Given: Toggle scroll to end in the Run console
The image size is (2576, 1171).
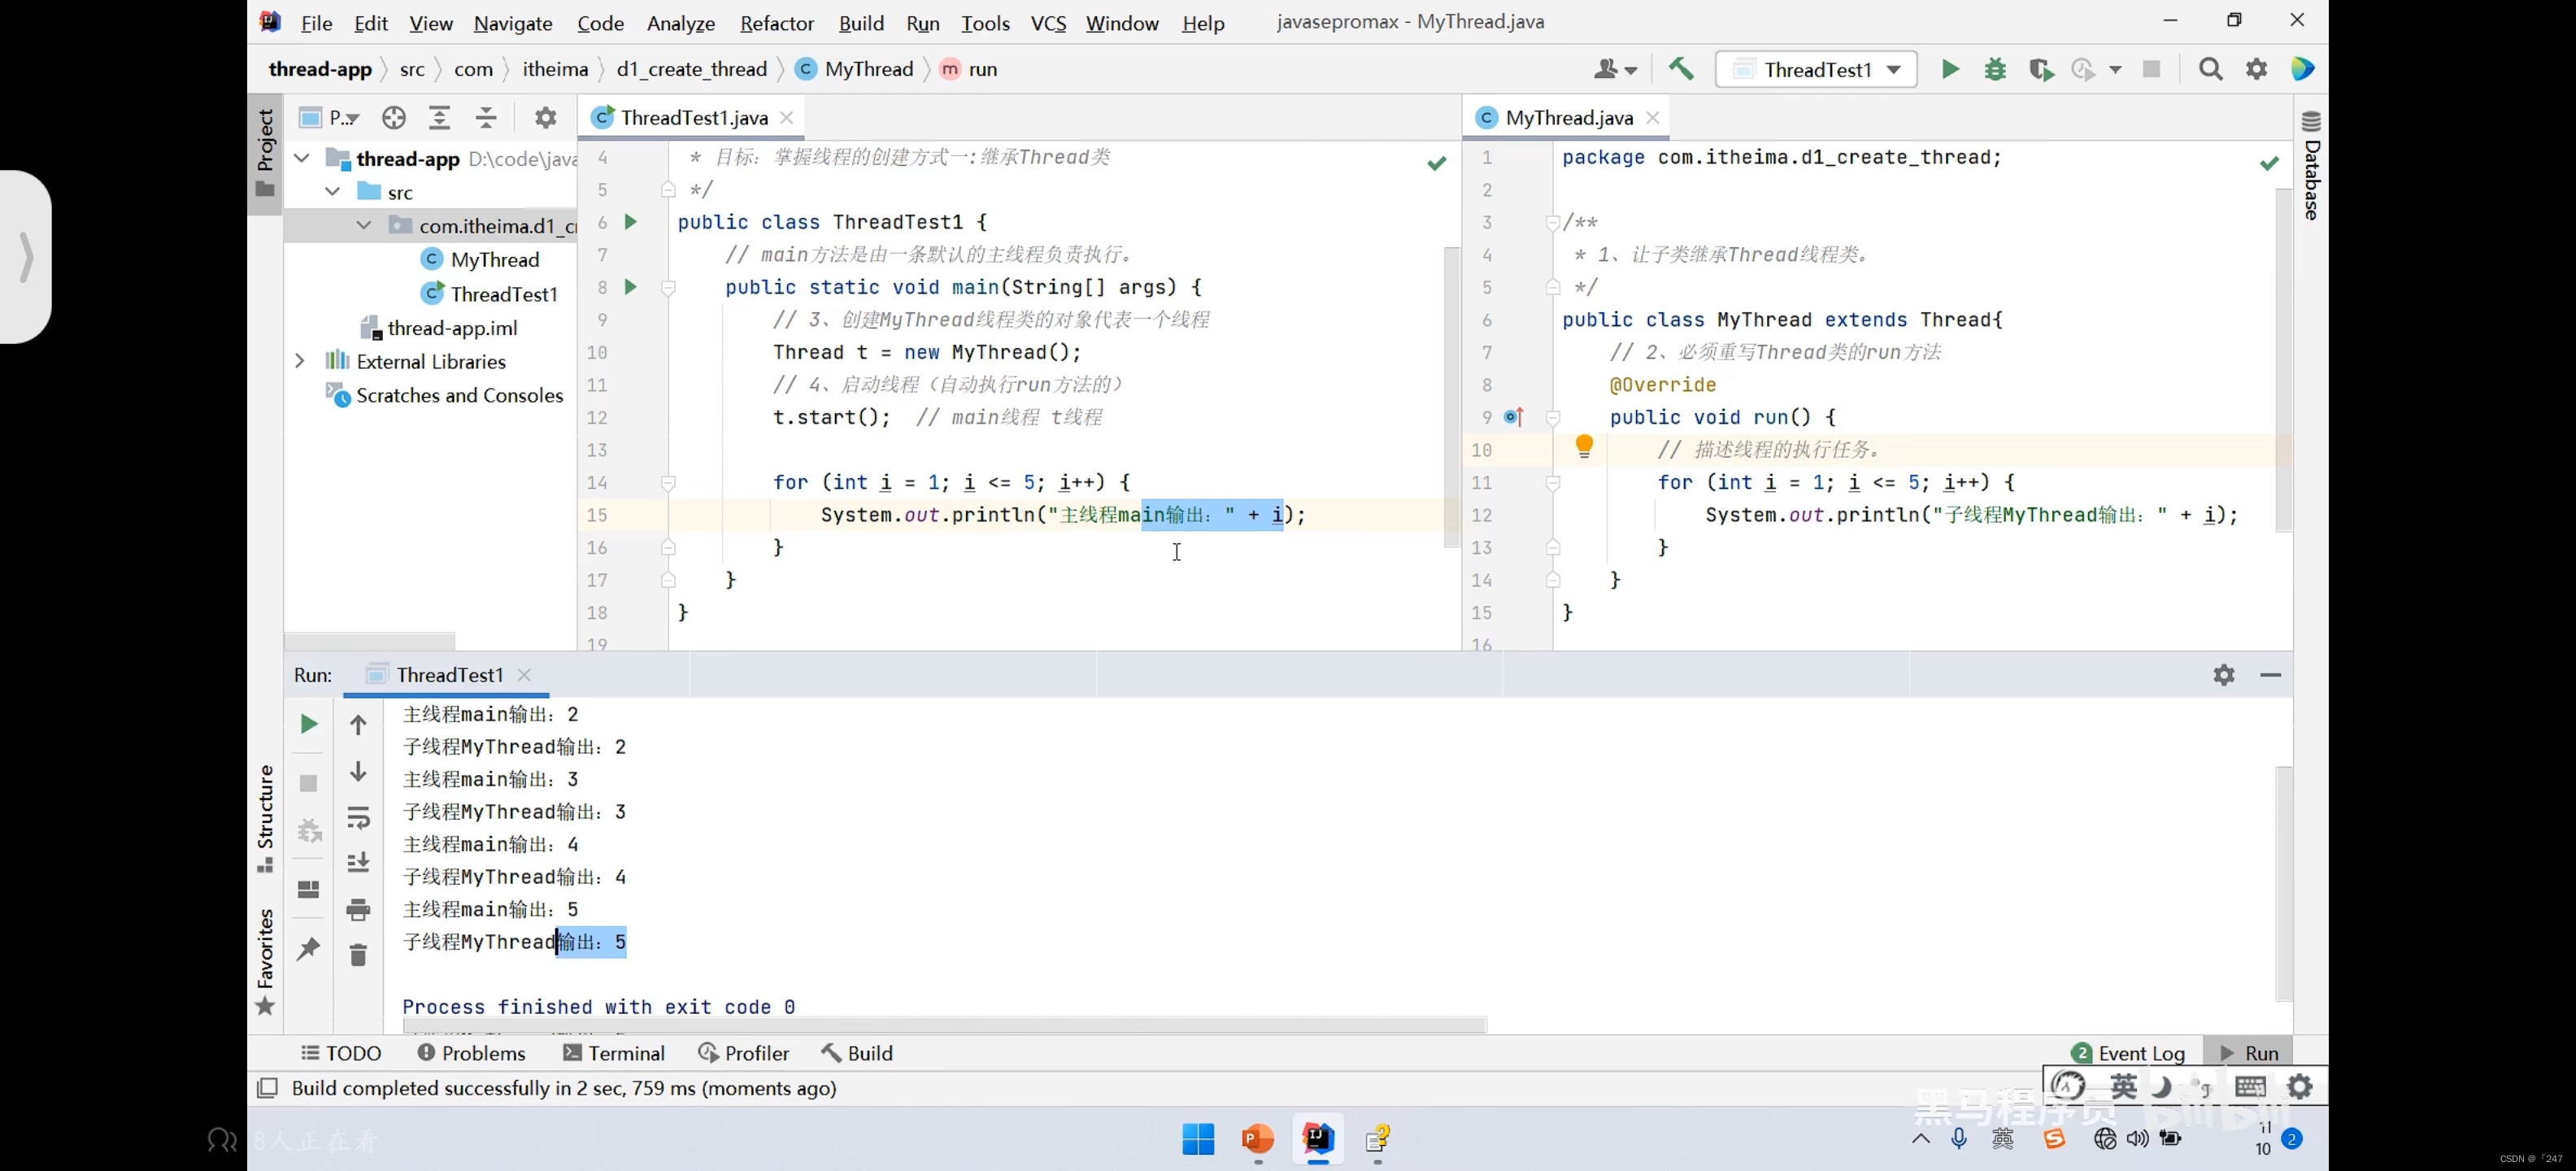Looking at the screenshot, I should coord(358,862).
